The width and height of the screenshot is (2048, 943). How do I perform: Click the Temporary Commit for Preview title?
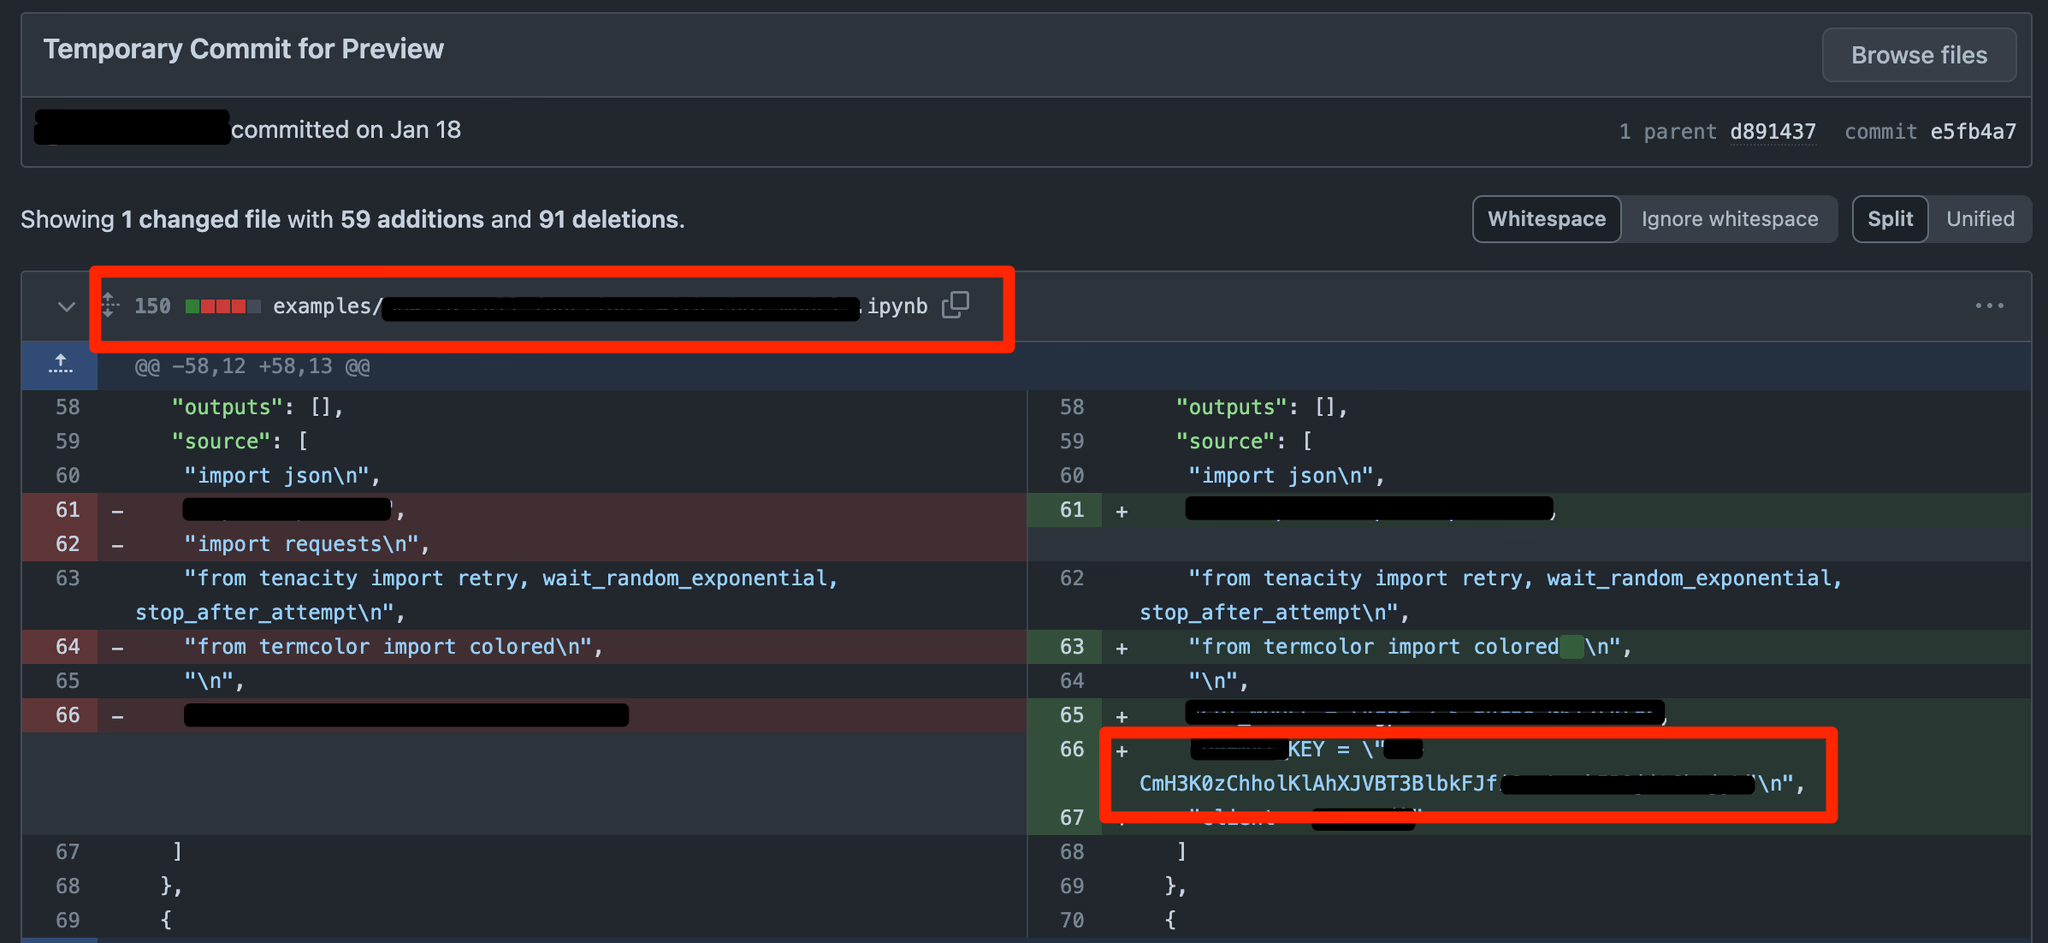(x=243, y=49)
